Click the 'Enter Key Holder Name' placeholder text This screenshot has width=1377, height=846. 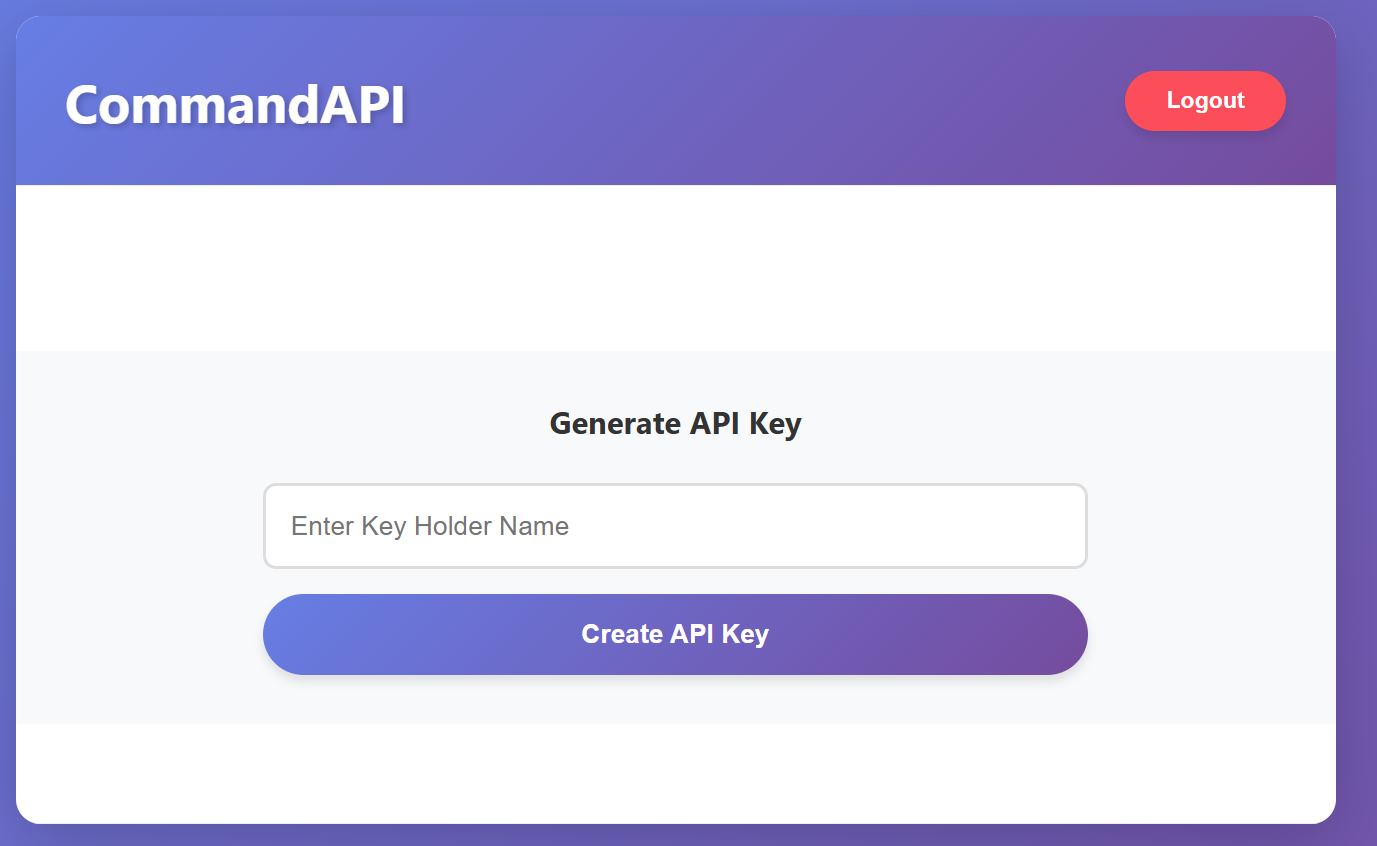(x=430, y=526)
